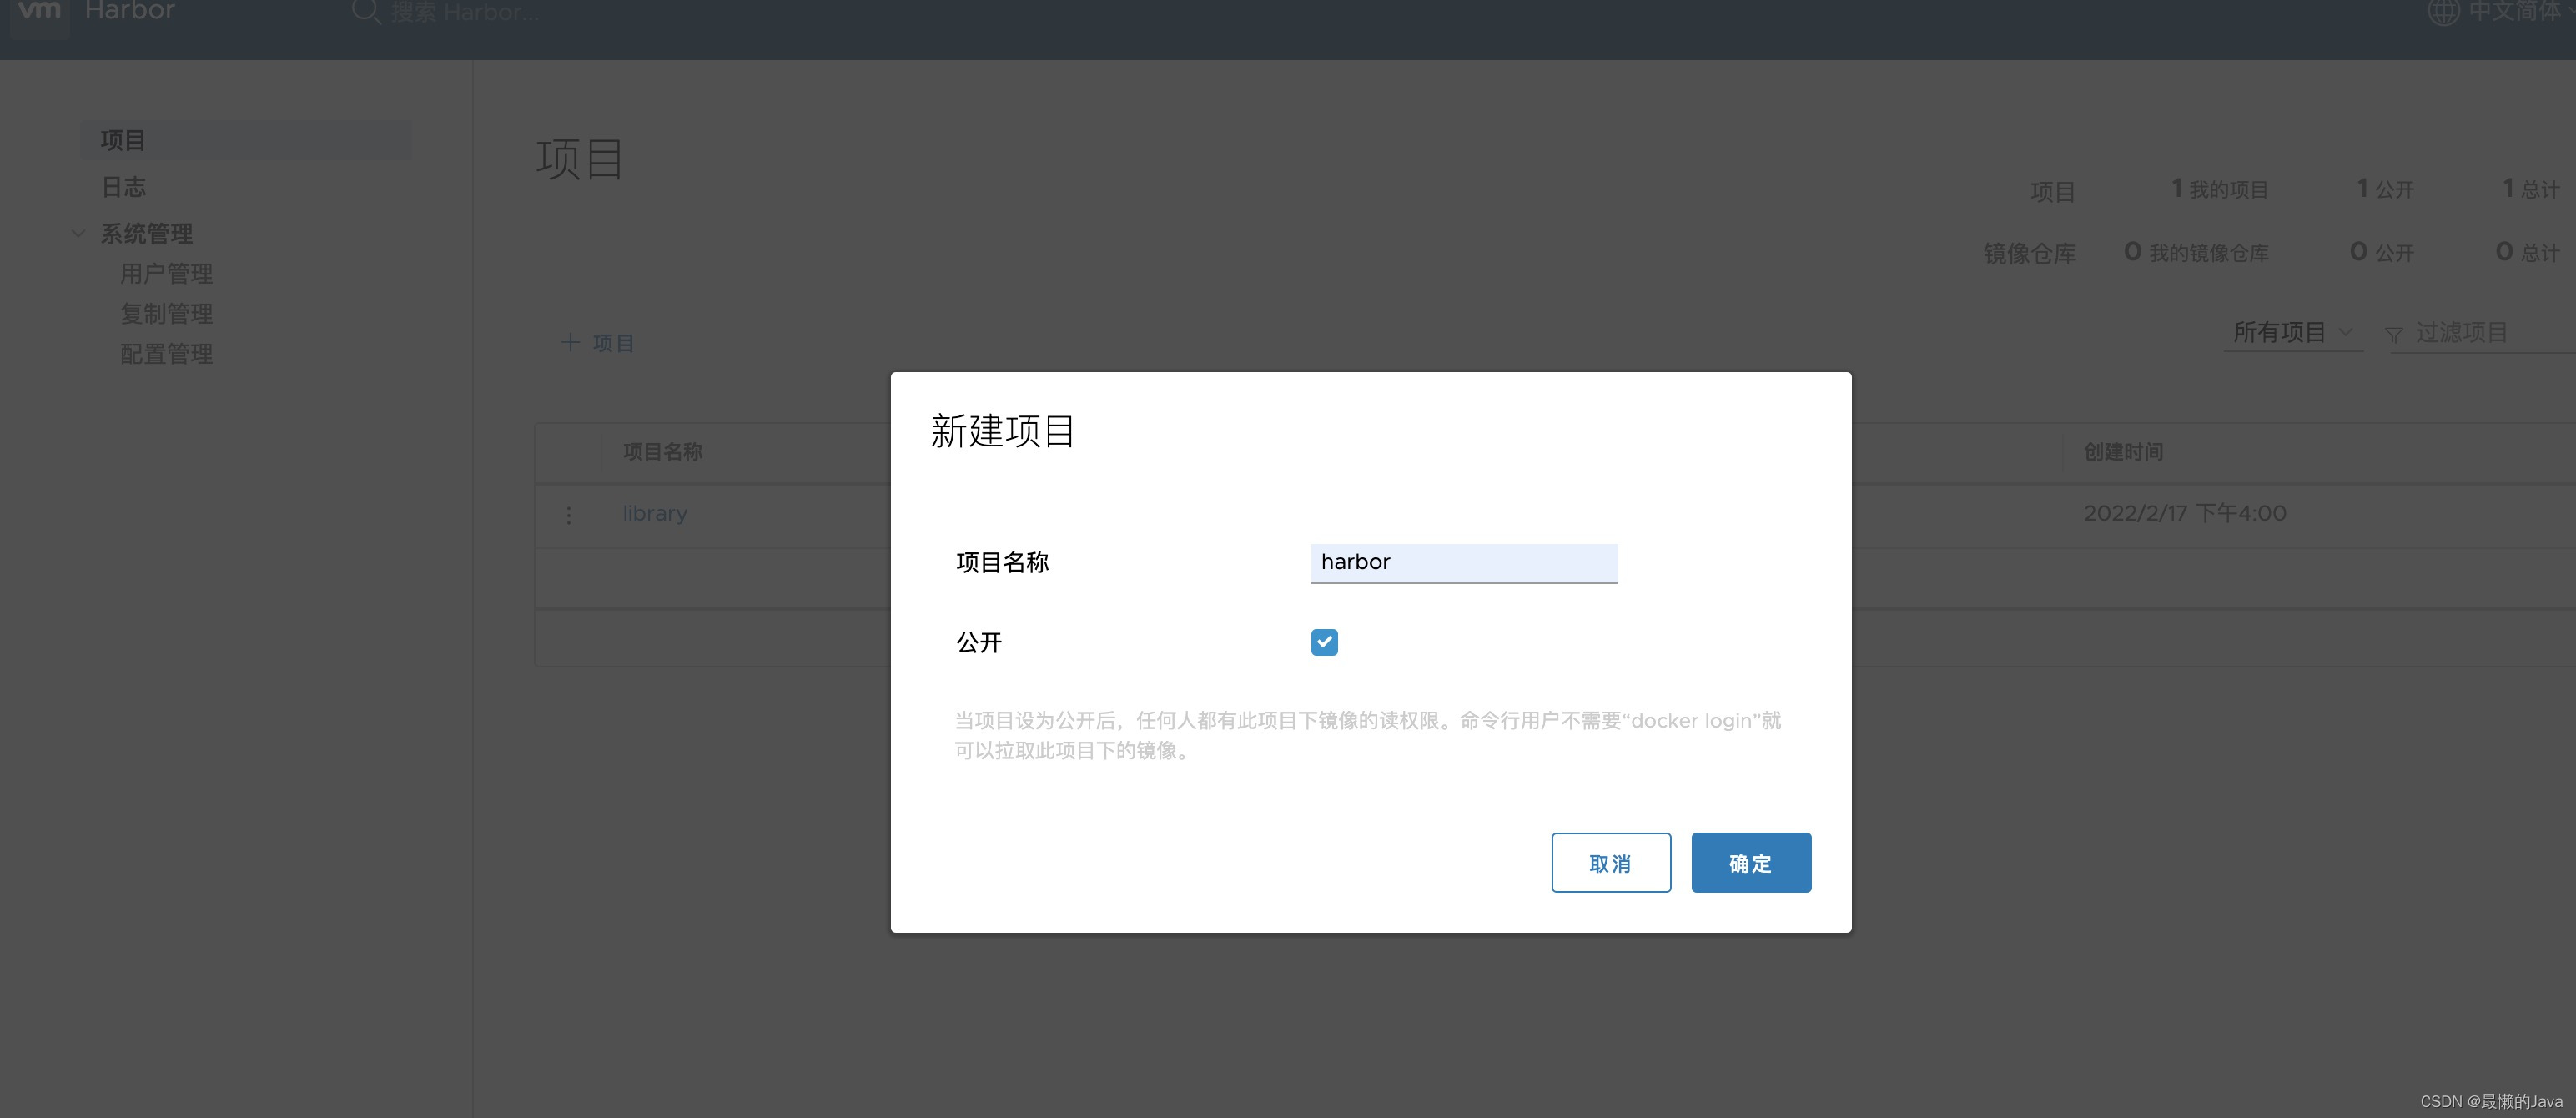Click the docker login help text
The image size is (2576, 1118).
pyautogui.click(x=1368, y=735)
